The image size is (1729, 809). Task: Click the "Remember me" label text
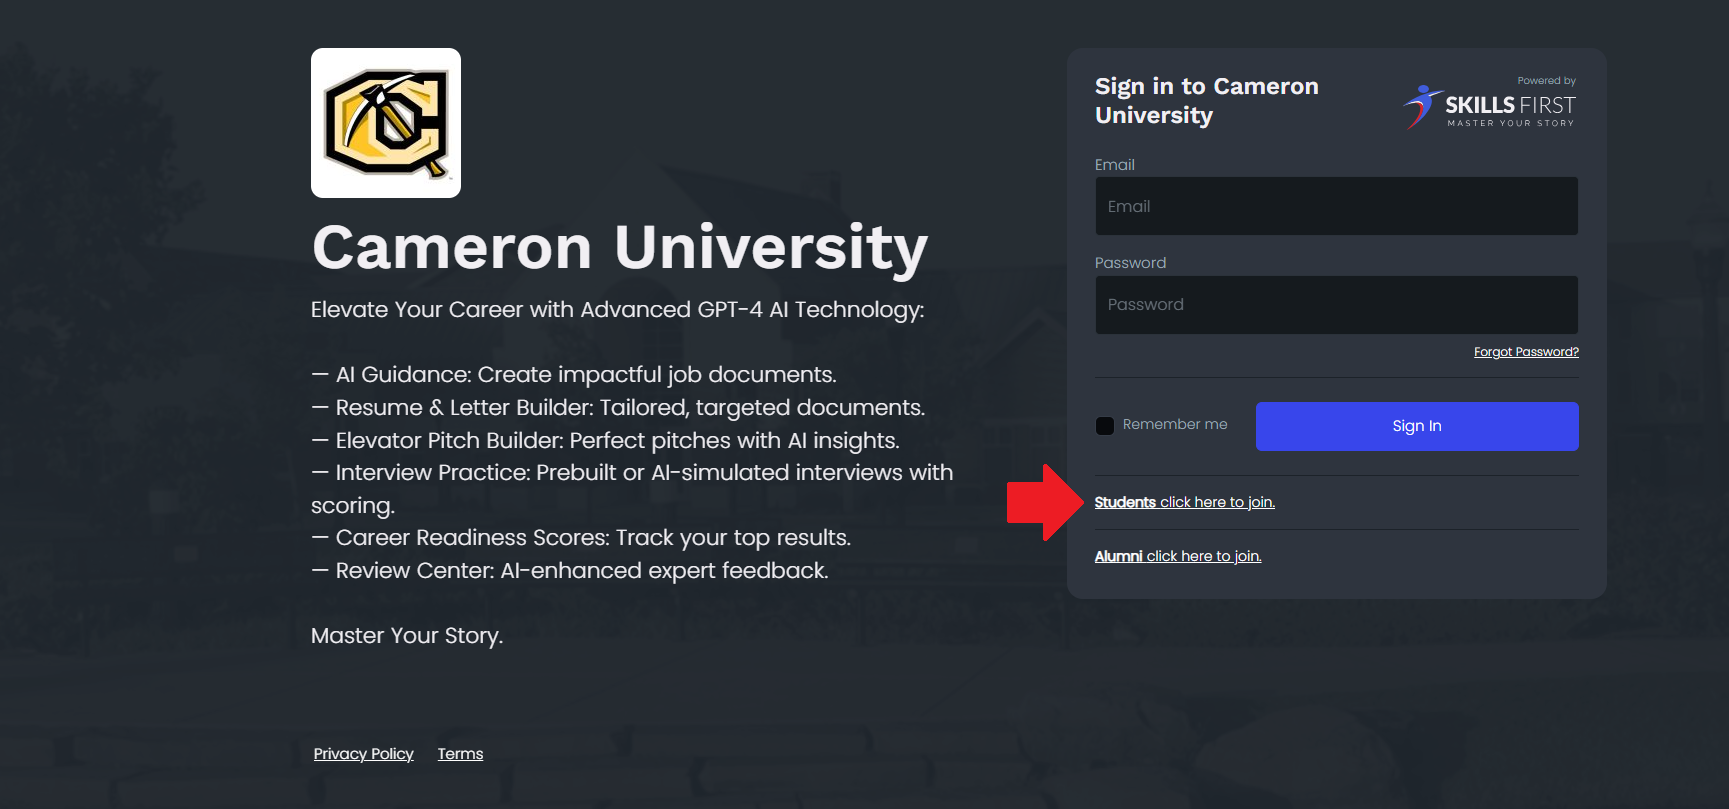pos(1175,425)
